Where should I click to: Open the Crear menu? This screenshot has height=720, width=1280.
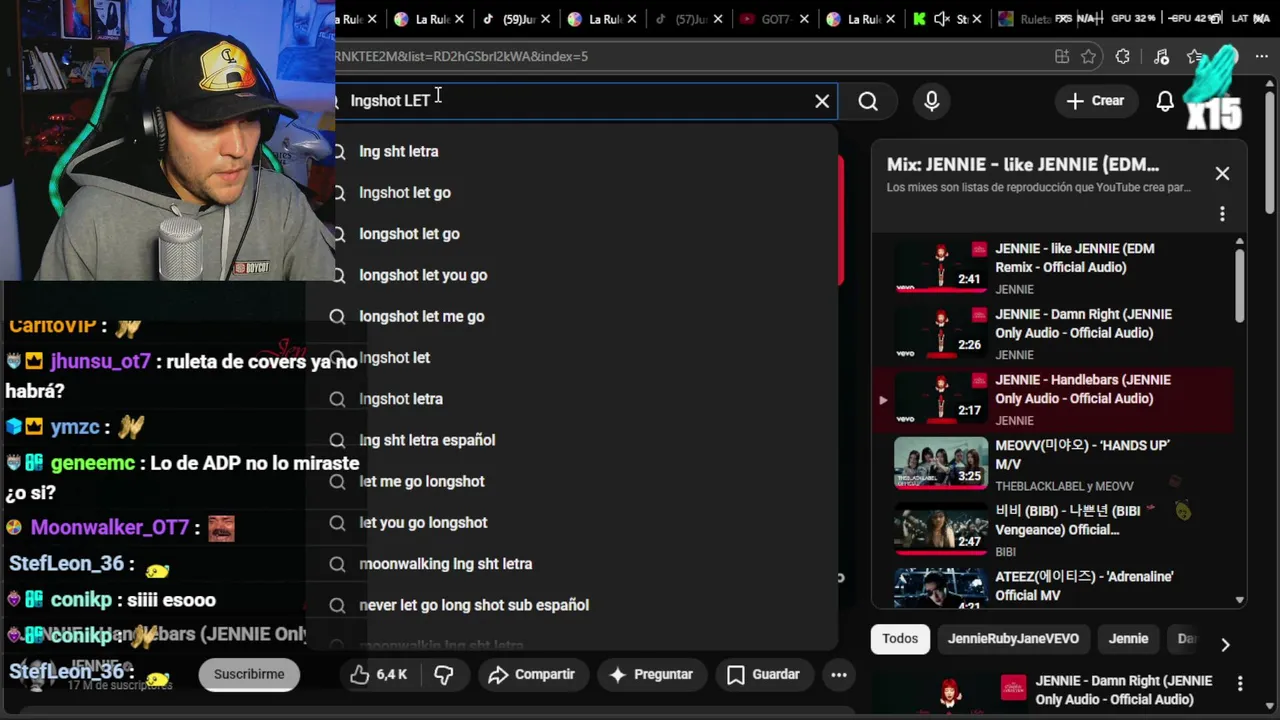click(x=1095, y=101)
